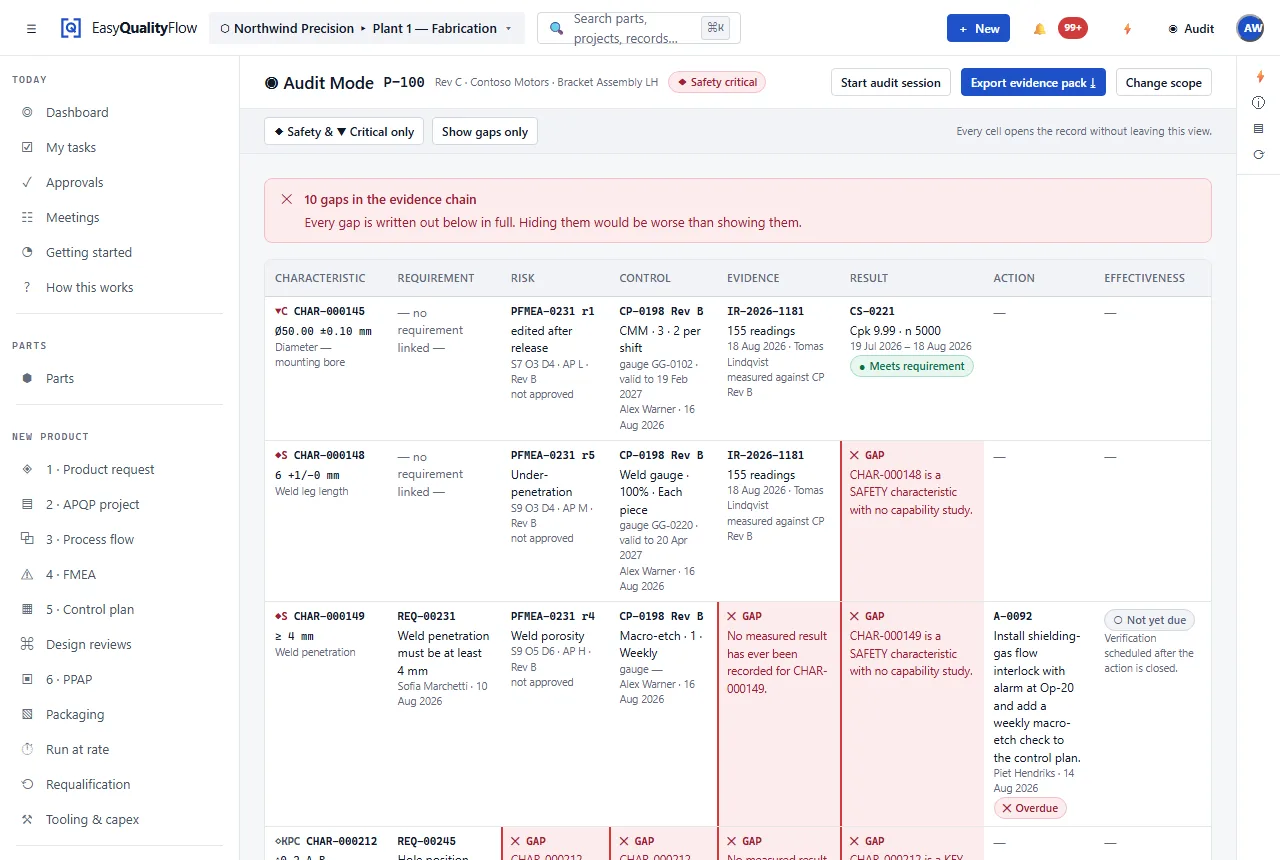Click the Parts hexagon icon
Screen dimensions: 1280x860
27,379
